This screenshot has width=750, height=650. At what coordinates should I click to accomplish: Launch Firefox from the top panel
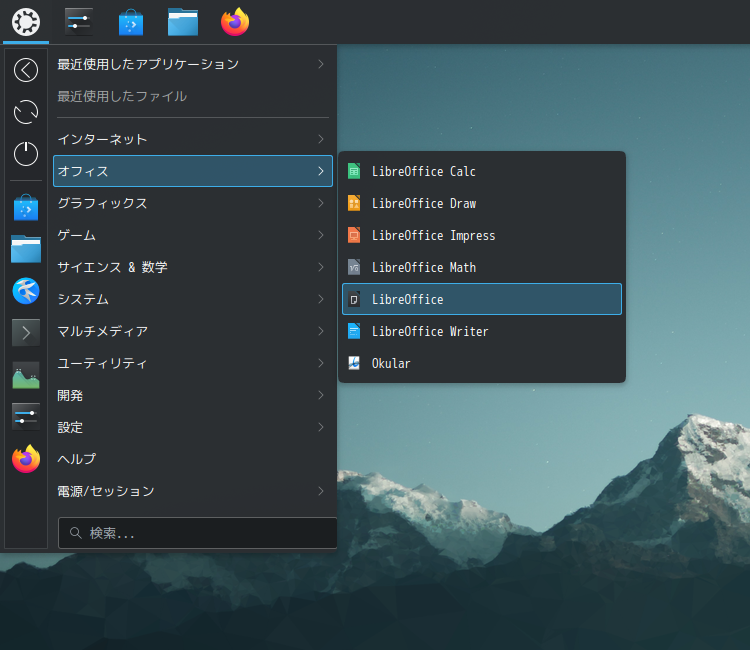pyautogui.click(x=235, y=22)
